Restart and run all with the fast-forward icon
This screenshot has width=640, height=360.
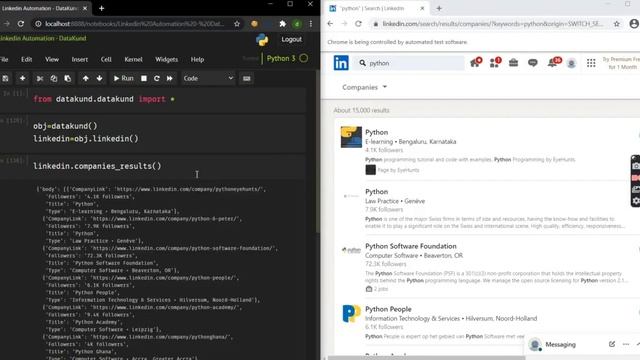(x=169, y=78)
